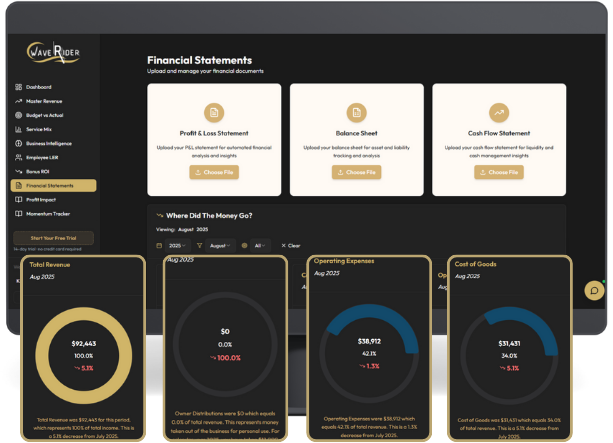Click the $0 Owner Distributions donut
This screenshot has width=613, height=443.
[225, 344]
